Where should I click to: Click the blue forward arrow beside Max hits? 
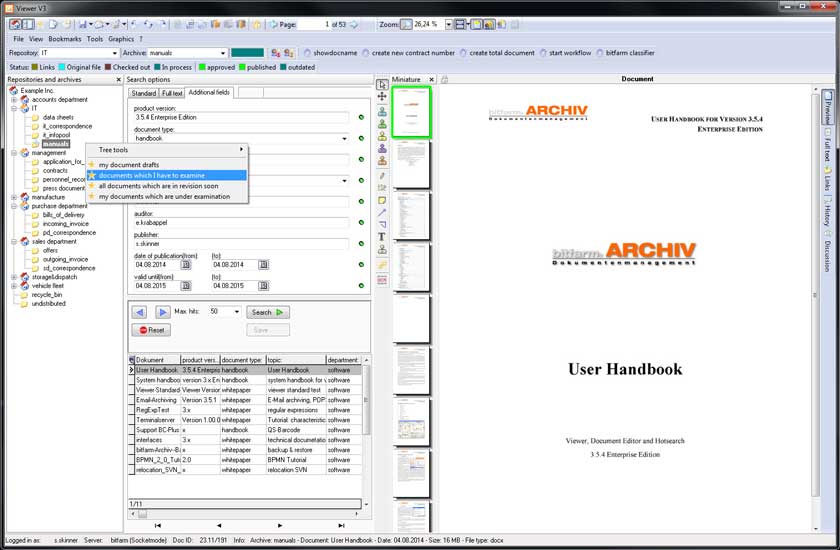163,312
